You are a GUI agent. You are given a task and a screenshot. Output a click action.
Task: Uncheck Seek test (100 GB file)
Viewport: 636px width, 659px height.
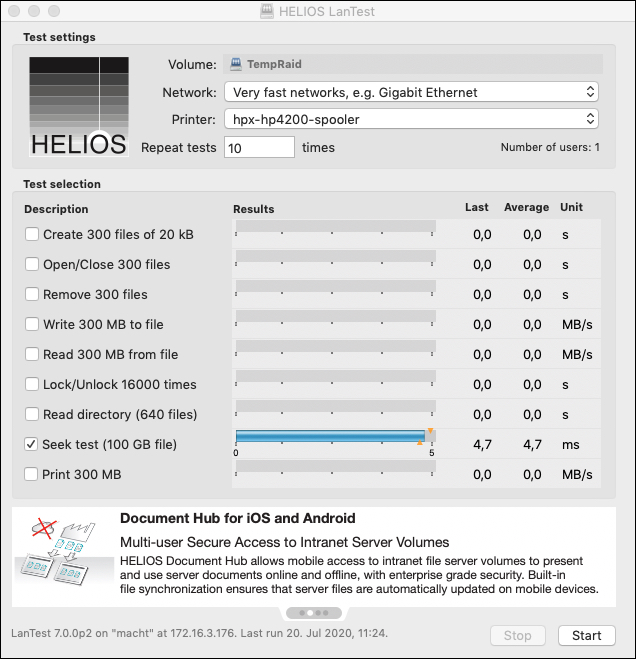pos(31,444)
